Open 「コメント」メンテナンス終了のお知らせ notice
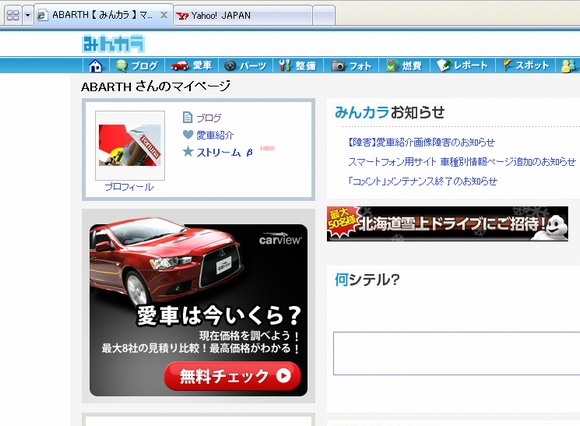Viewport: 580px width, 426px height. 422,181
